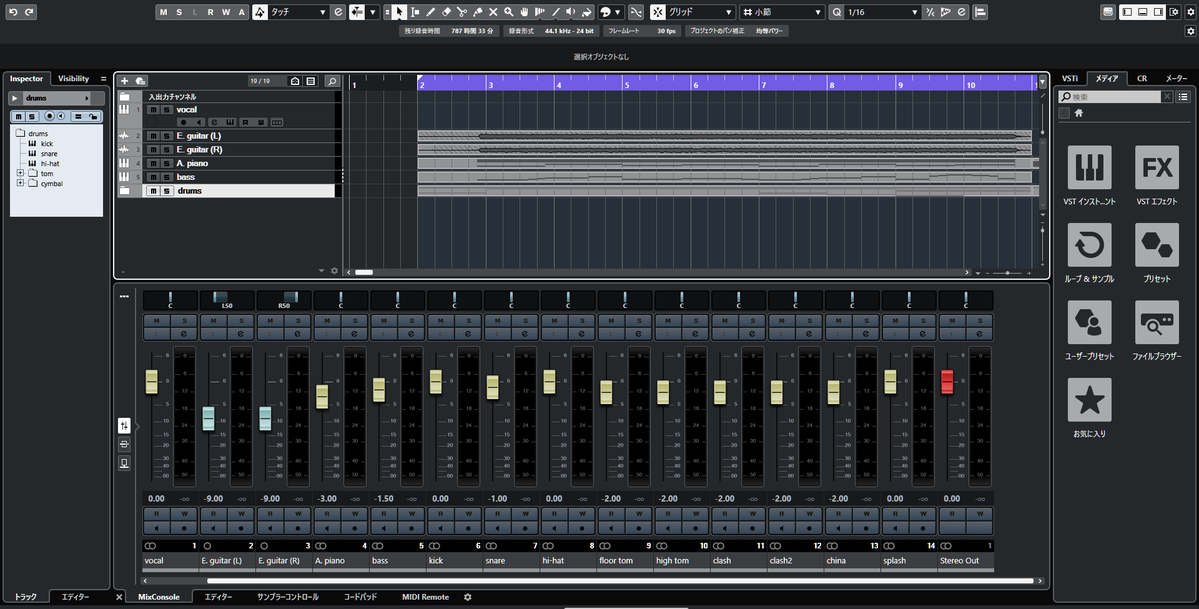This screenshot has height=609, width=1199.
Task: Select the Erase tool
Action: click(447, 12)
